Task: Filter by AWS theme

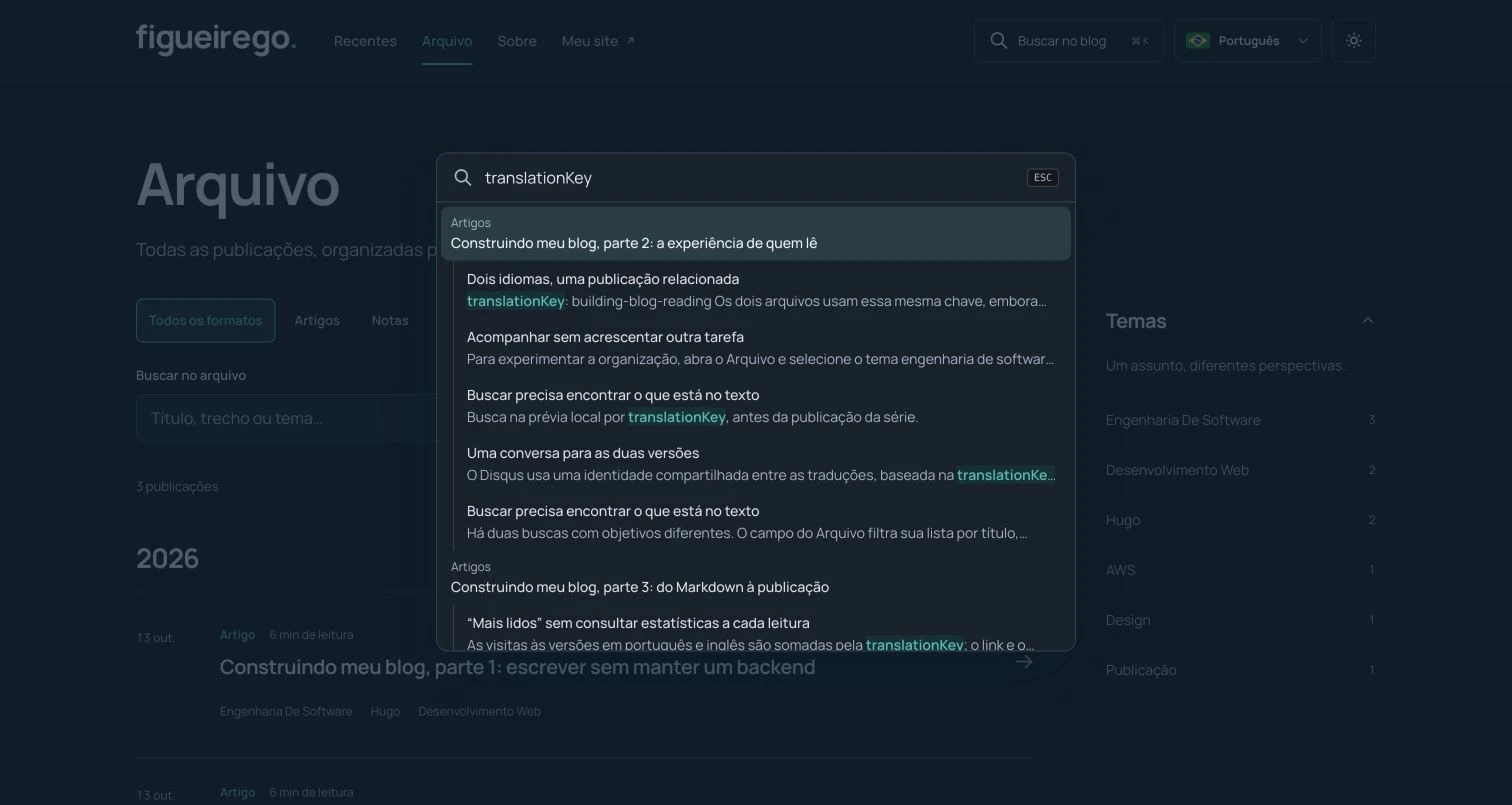Action: 1240,570
